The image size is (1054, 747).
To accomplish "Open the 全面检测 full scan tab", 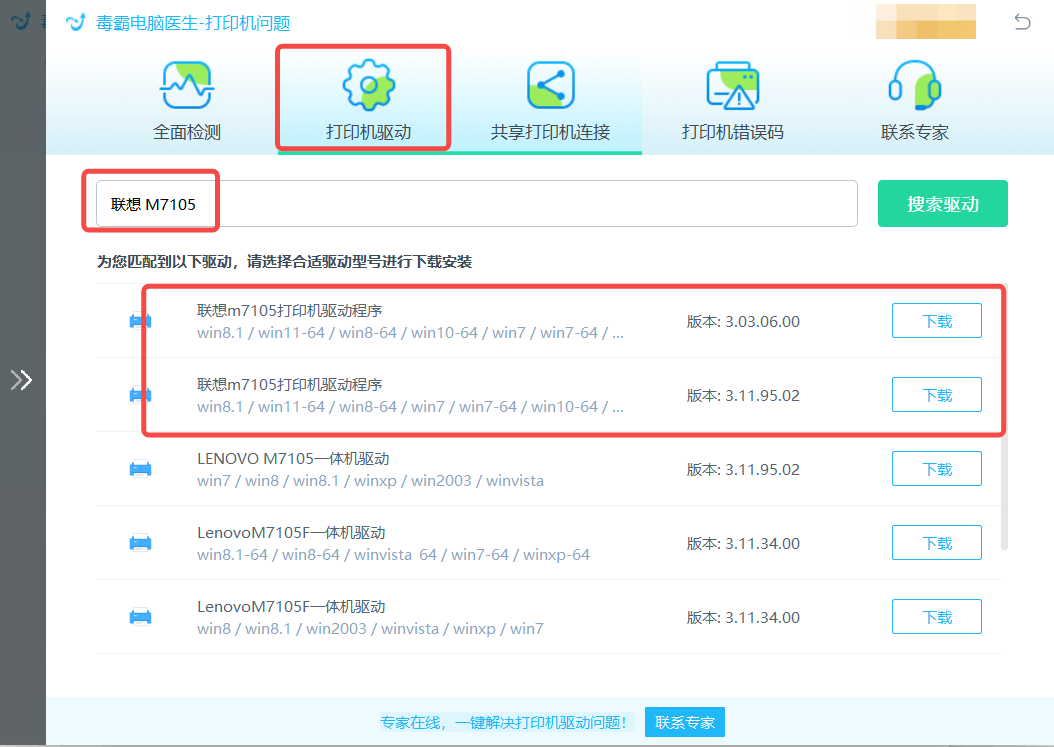I will (x=187, y=101).
